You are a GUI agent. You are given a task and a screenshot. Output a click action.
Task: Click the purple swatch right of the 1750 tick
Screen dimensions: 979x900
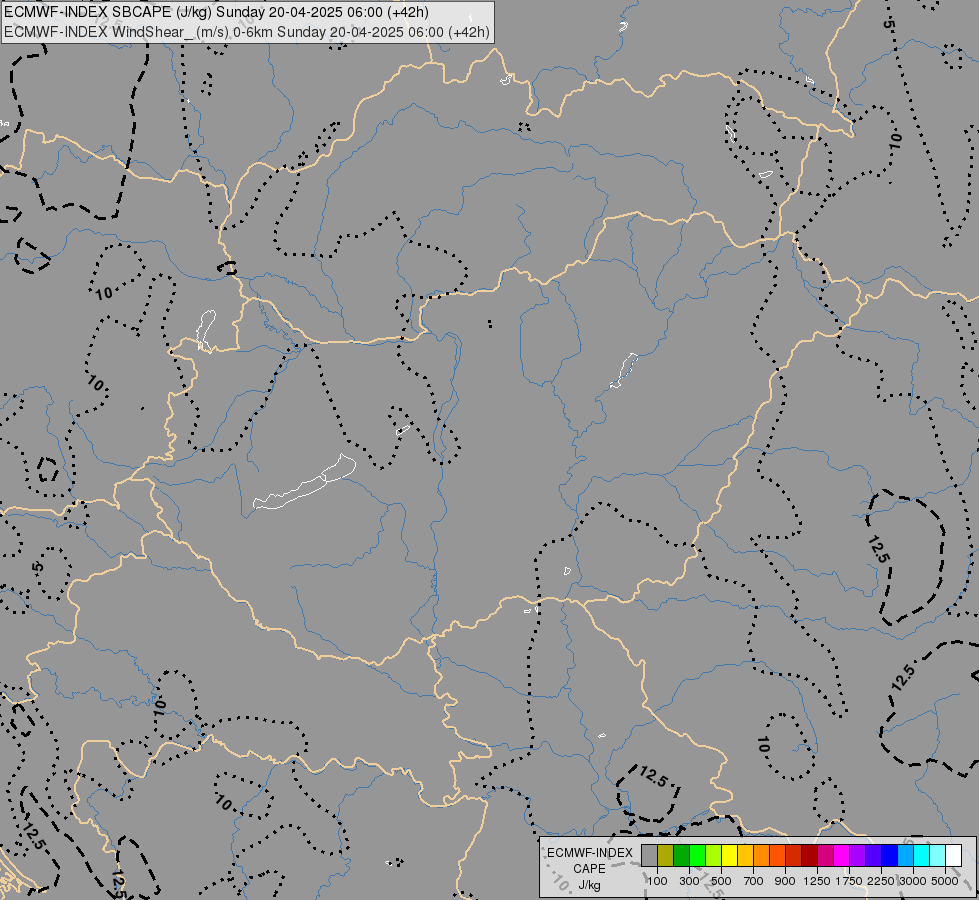tap(858, 855)
